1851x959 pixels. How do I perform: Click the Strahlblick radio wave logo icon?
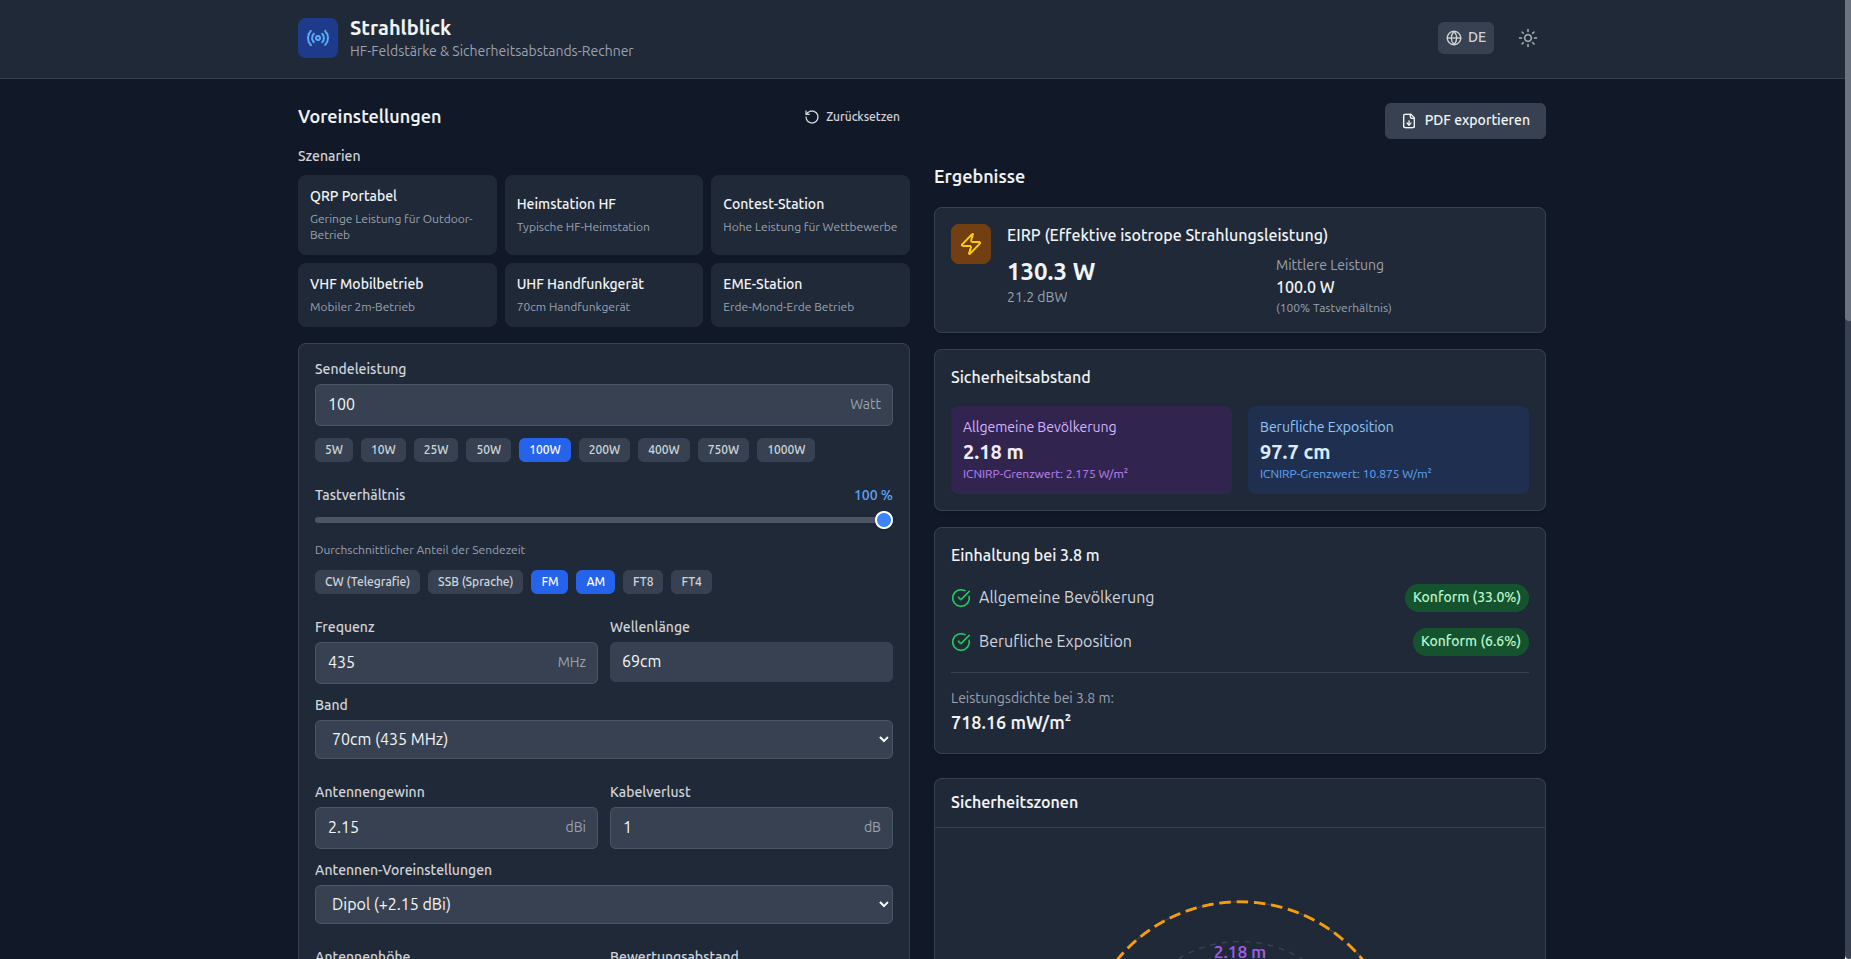(x=317, y=38)
